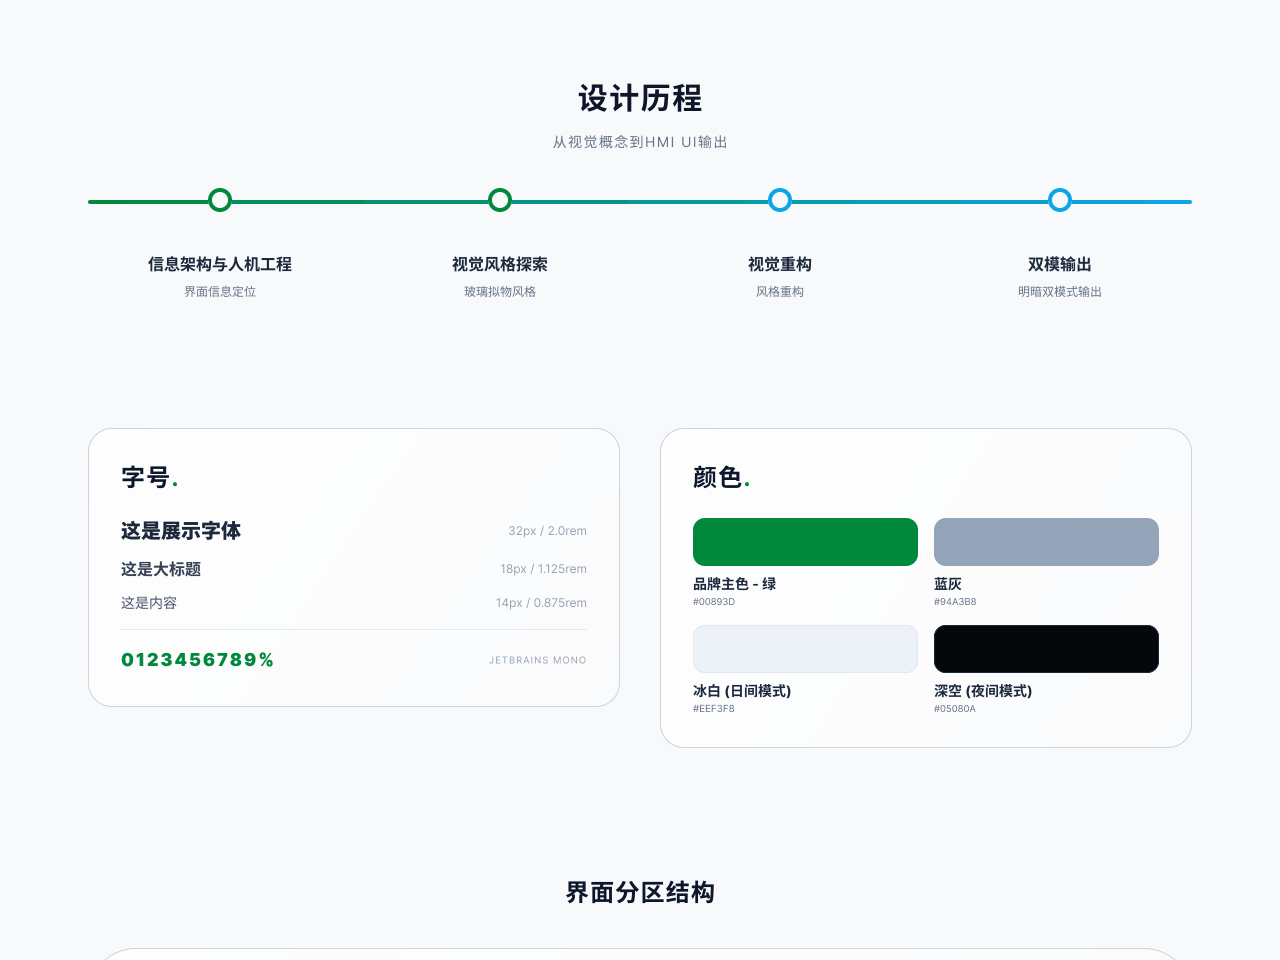The height and width of the screenshot is (960, 1280).
Task: Click the #00893D hex code
Action: coord(714,602)
